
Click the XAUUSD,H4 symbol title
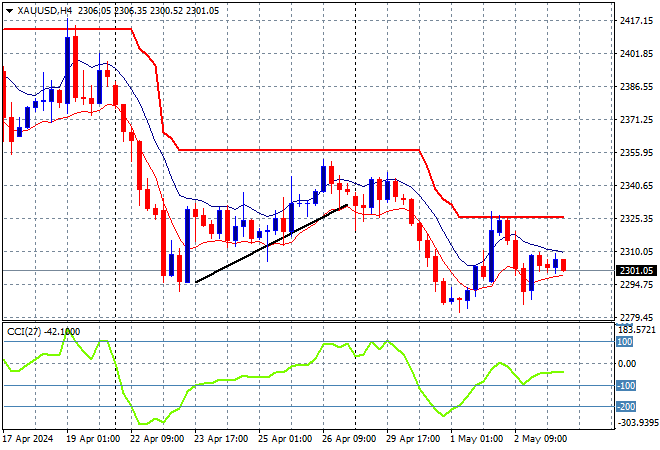(x=47, y=8)
